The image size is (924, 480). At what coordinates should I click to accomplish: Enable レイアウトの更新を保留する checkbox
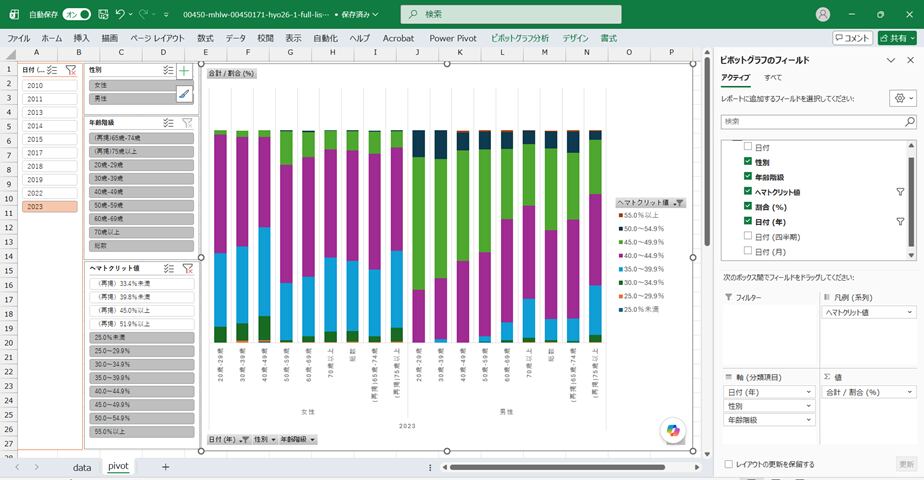point(729,464)
